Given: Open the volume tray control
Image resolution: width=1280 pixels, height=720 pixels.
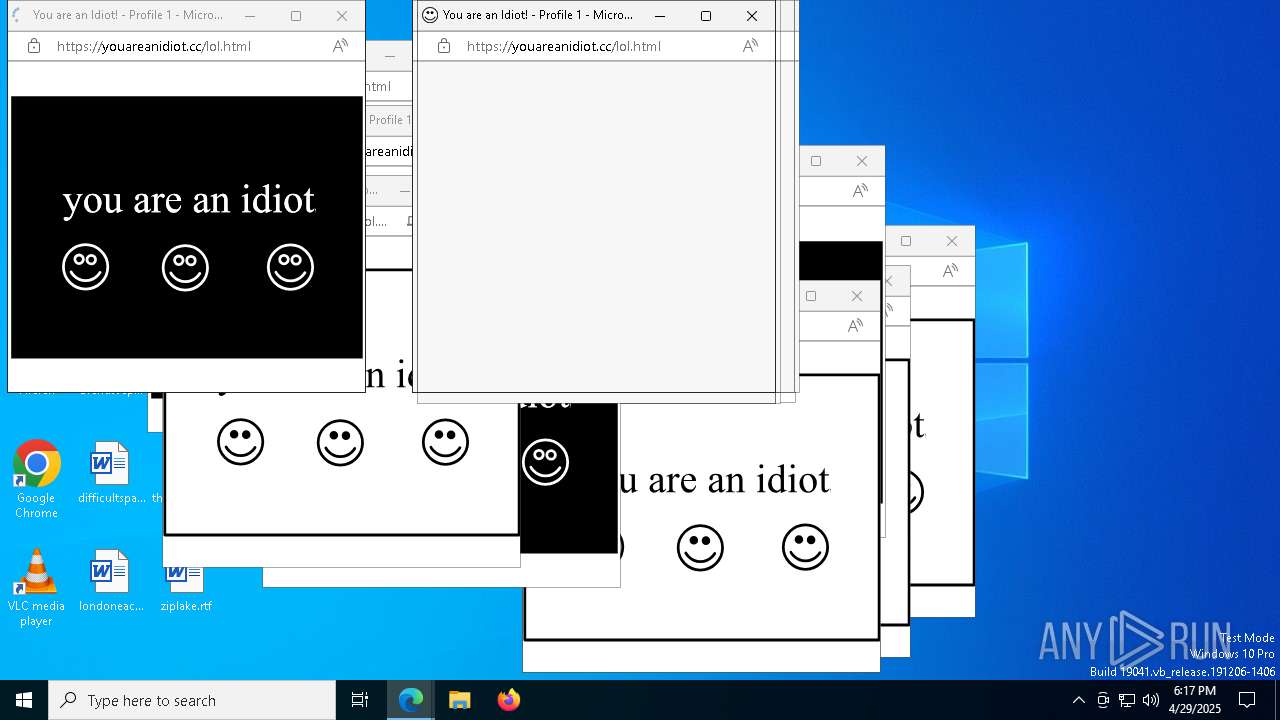Looking at the screenshot, I should (1151, 700).
